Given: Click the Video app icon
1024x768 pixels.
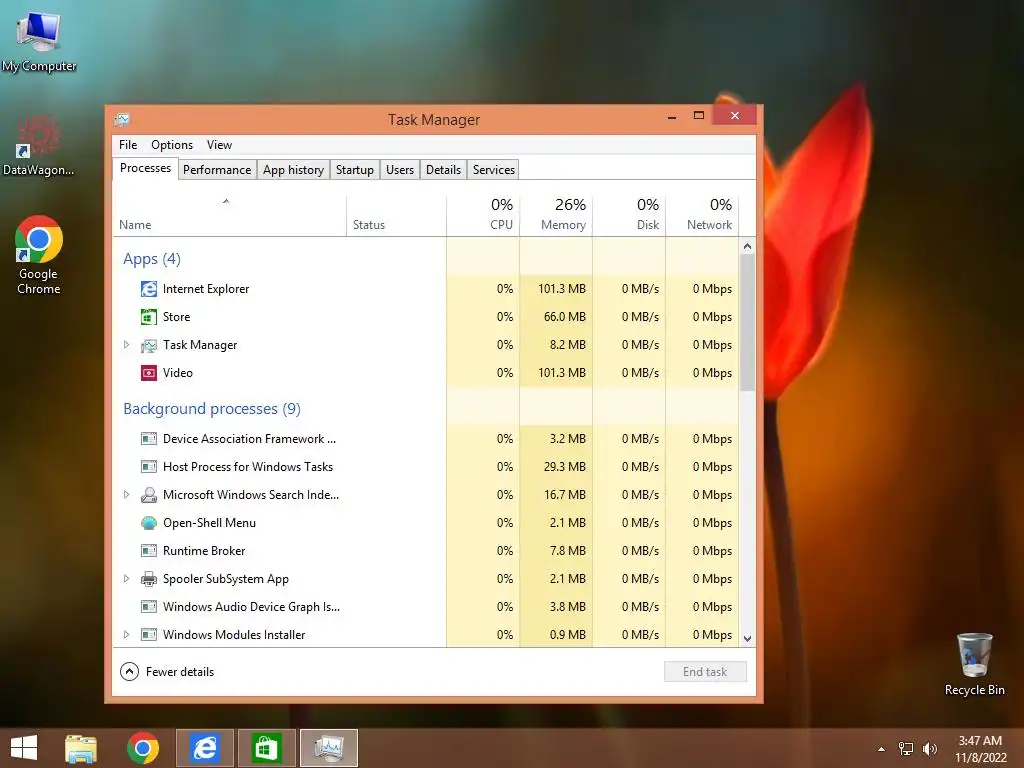Looking at the screenshot, I should coord(149,373).
